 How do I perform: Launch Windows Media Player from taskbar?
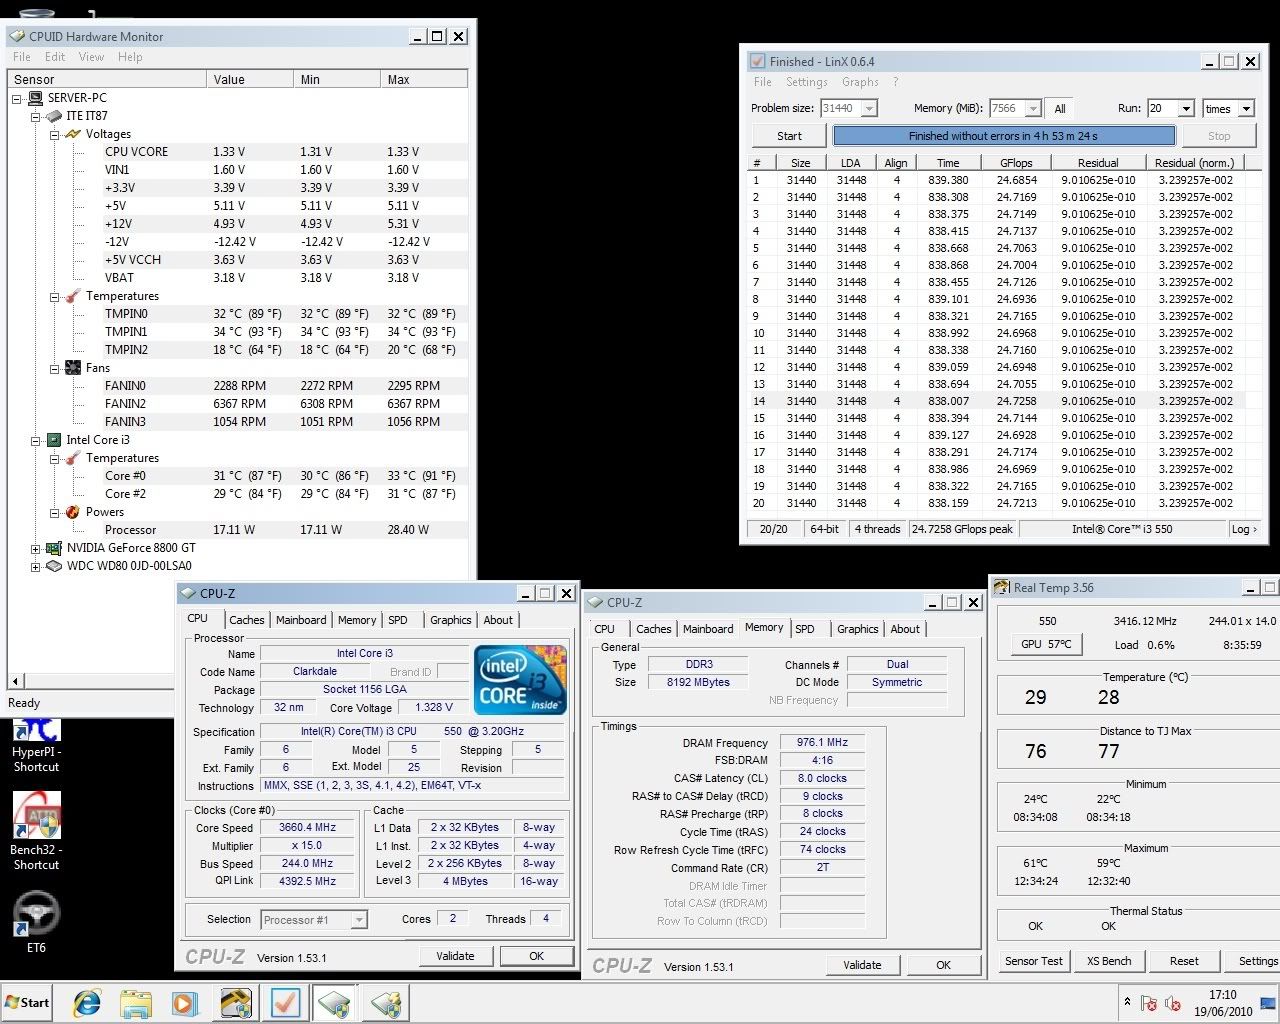coord(185,1003)
